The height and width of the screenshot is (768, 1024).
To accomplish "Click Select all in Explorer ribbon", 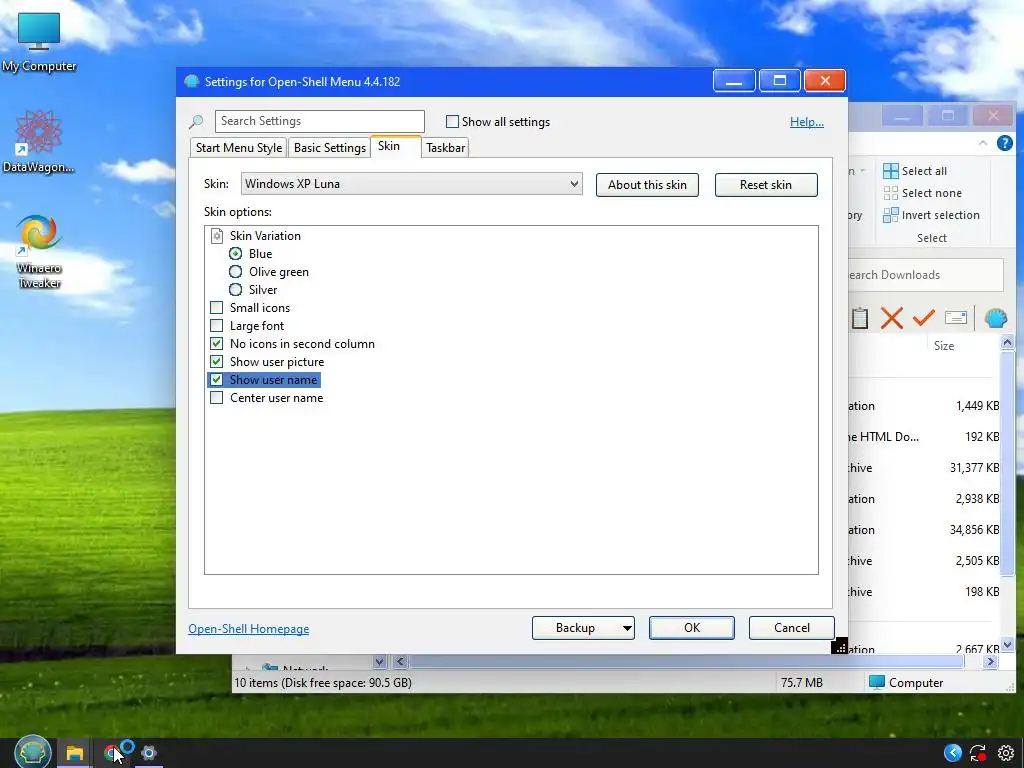I will [914, 171].
